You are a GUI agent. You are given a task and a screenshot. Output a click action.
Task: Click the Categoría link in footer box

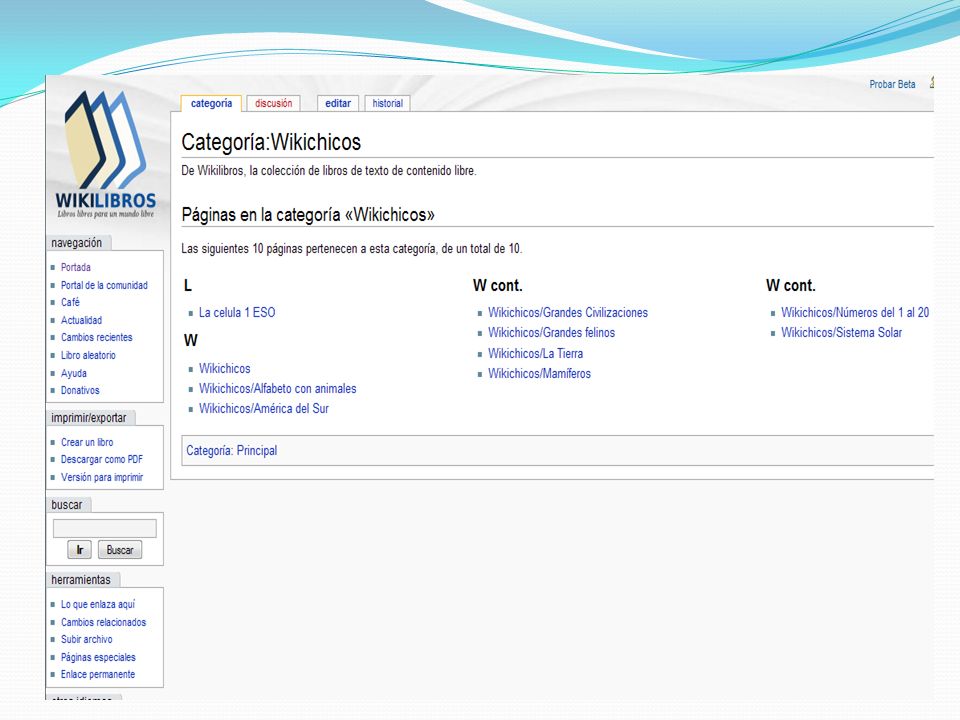click(209, 451)
